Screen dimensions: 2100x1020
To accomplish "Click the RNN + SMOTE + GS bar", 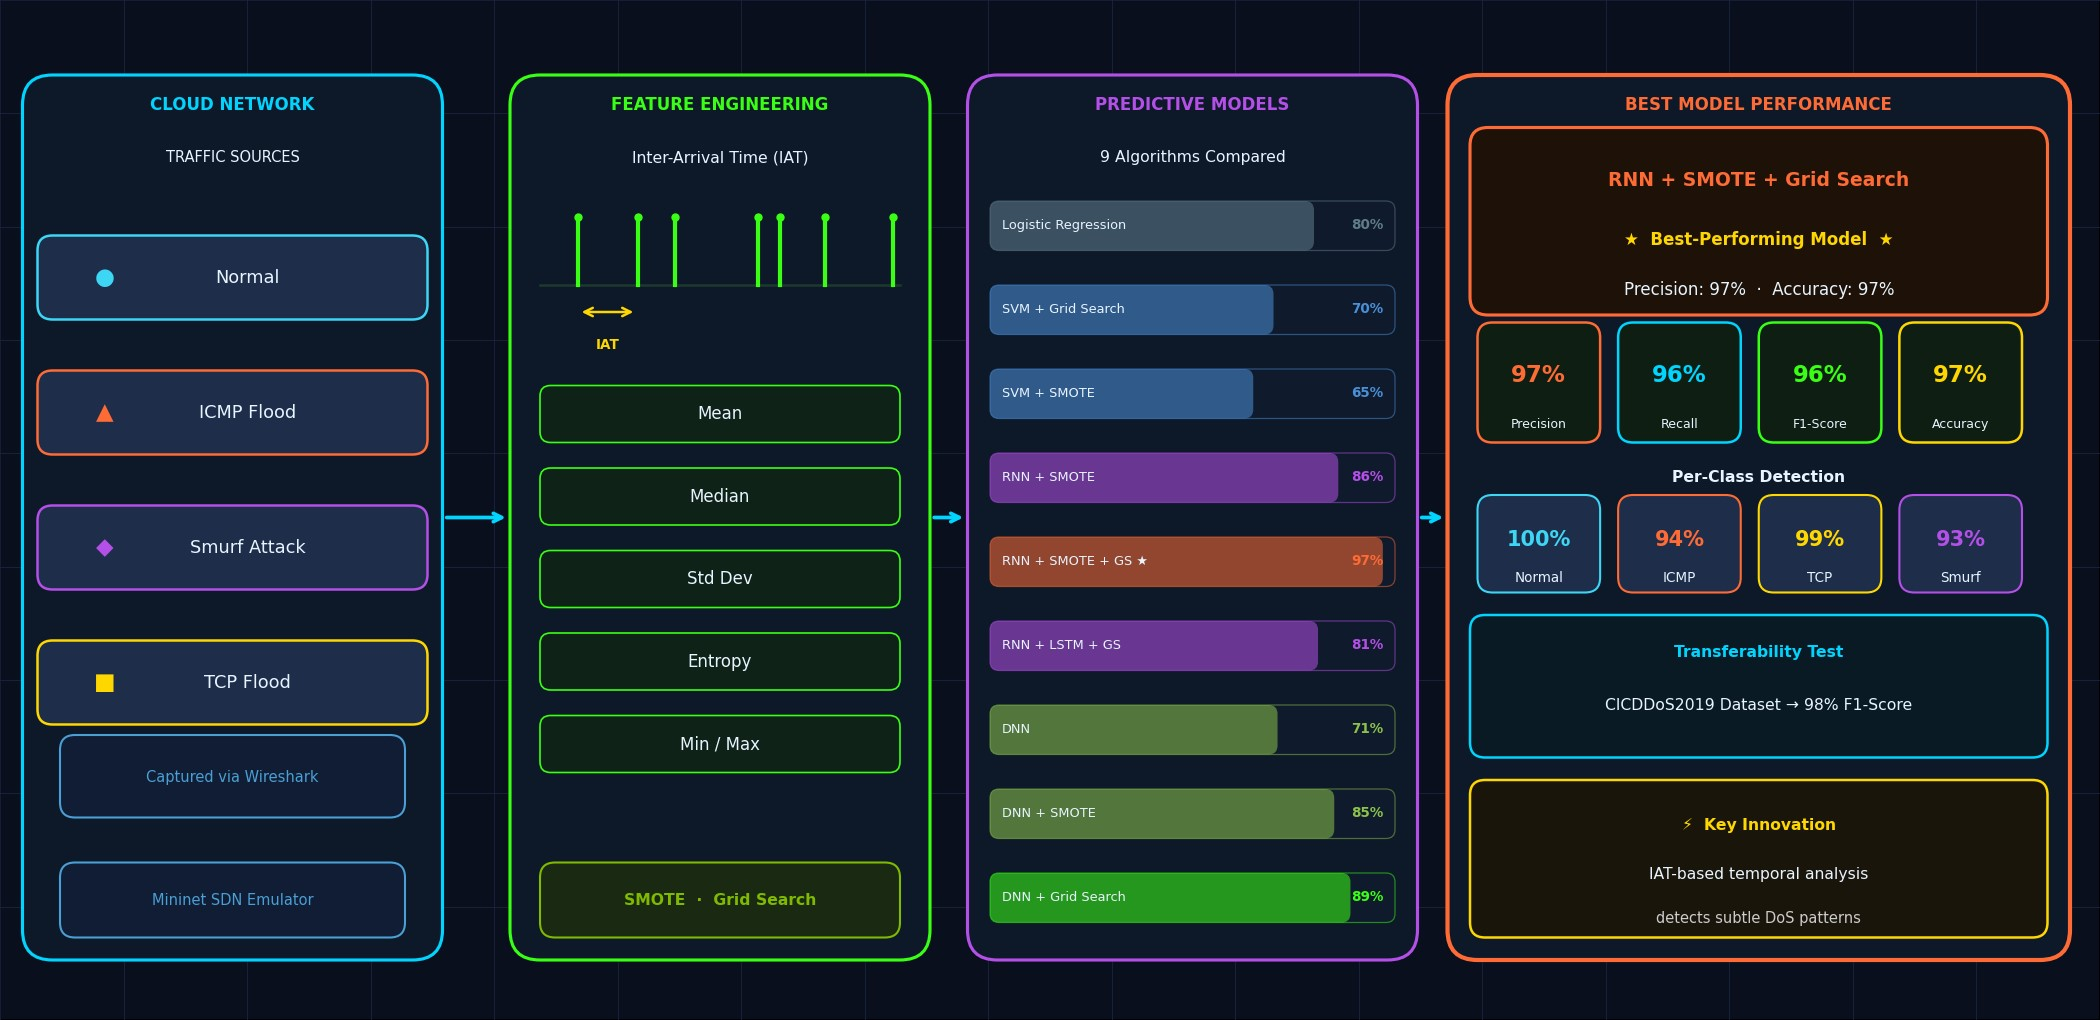I will click(x=1186, y=562).
